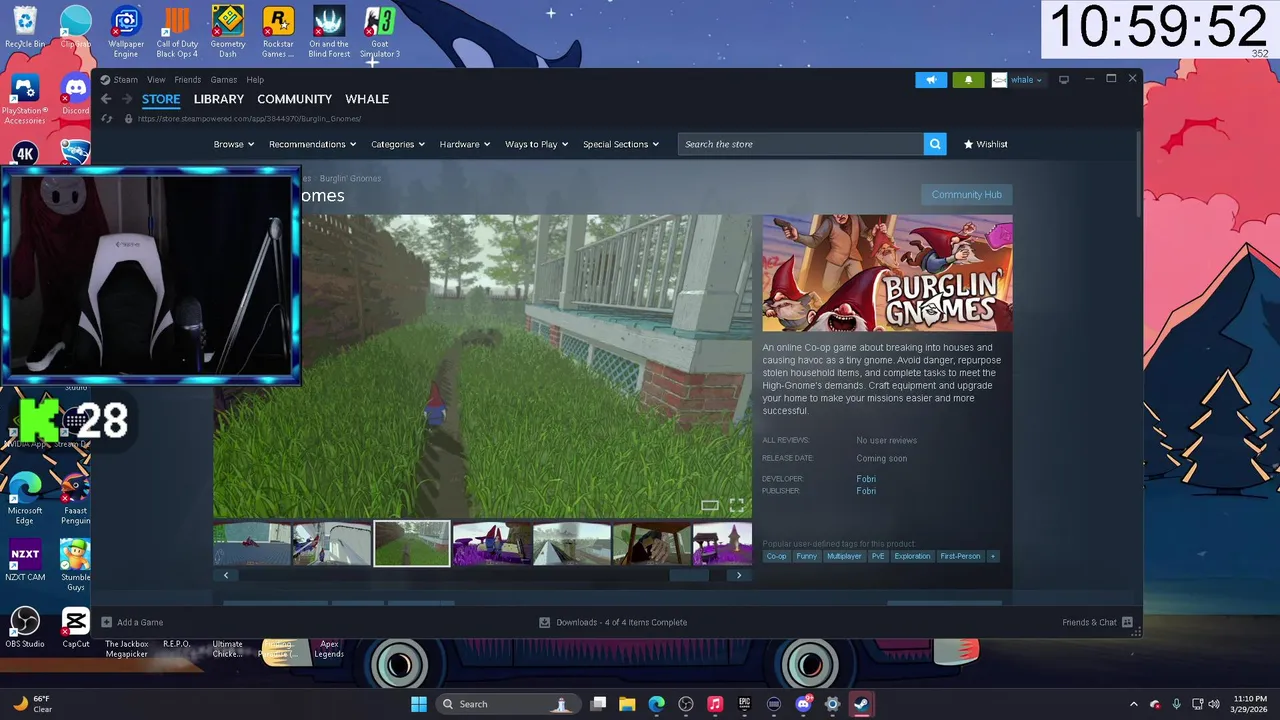Screen dimensions: 1280x720
Task: Open the Categories dropdown
Action: [398, 144]
